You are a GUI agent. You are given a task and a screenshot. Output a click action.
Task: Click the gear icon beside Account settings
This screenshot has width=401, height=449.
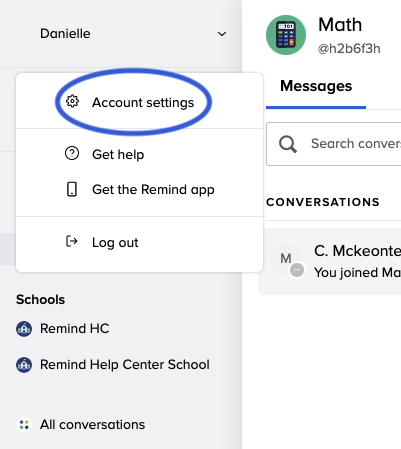coord(72,101)
